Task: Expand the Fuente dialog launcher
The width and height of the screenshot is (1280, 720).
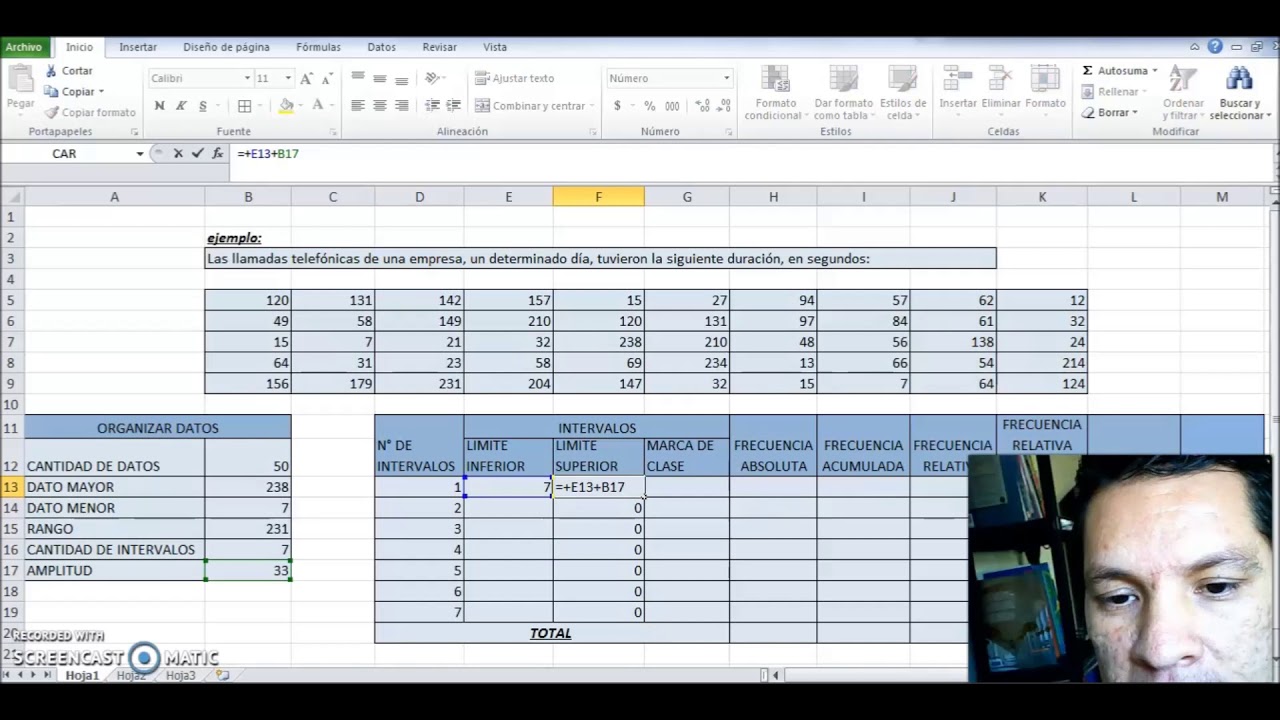Action: coord(332,132)
